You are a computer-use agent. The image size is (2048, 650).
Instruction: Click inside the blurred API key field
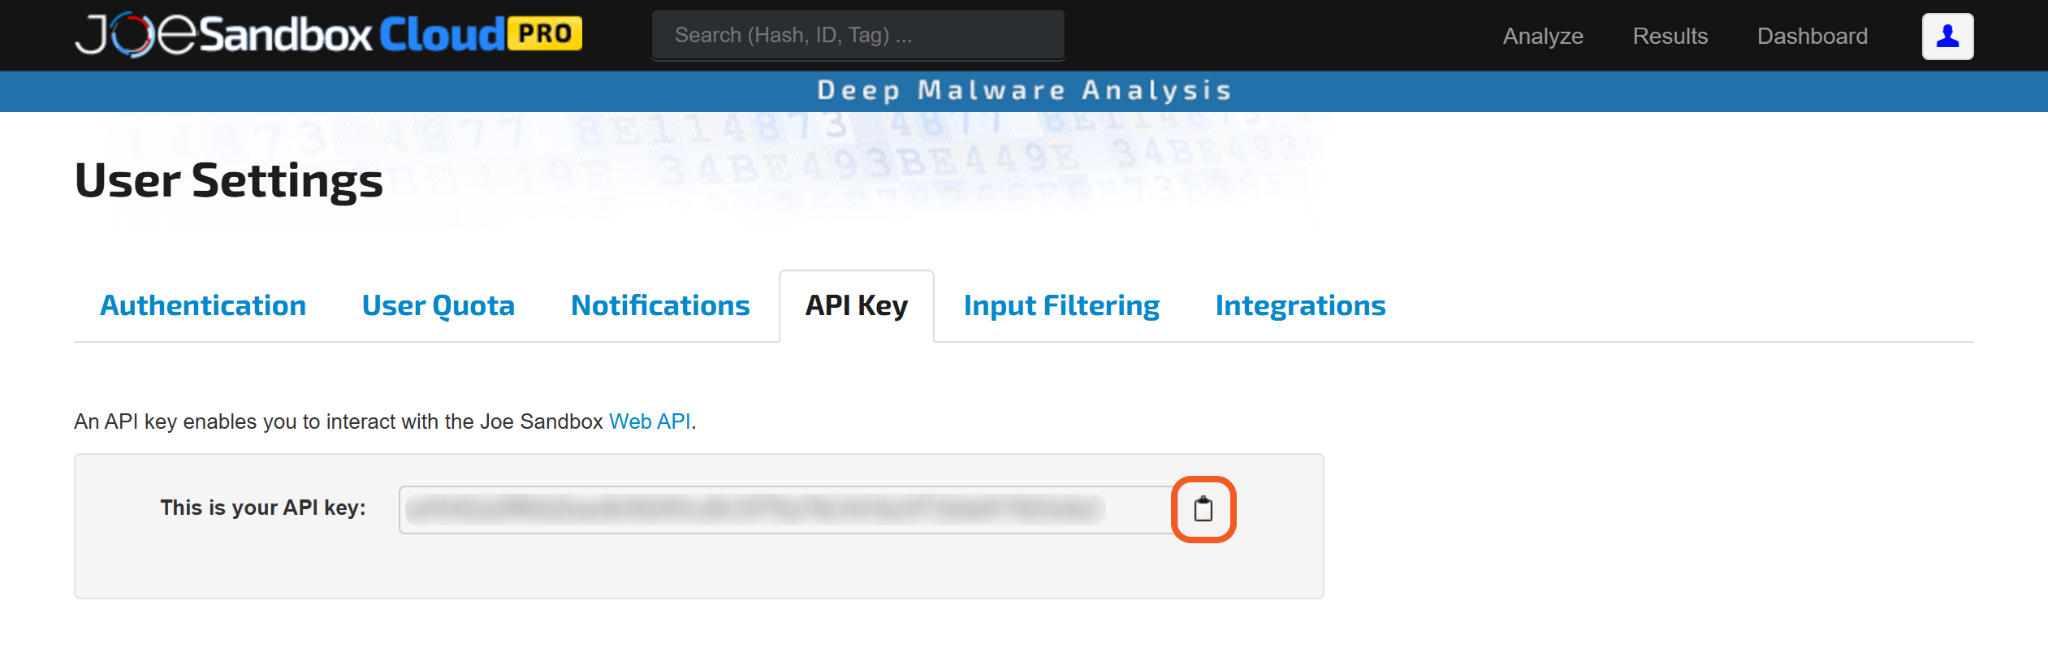(780, 510)
